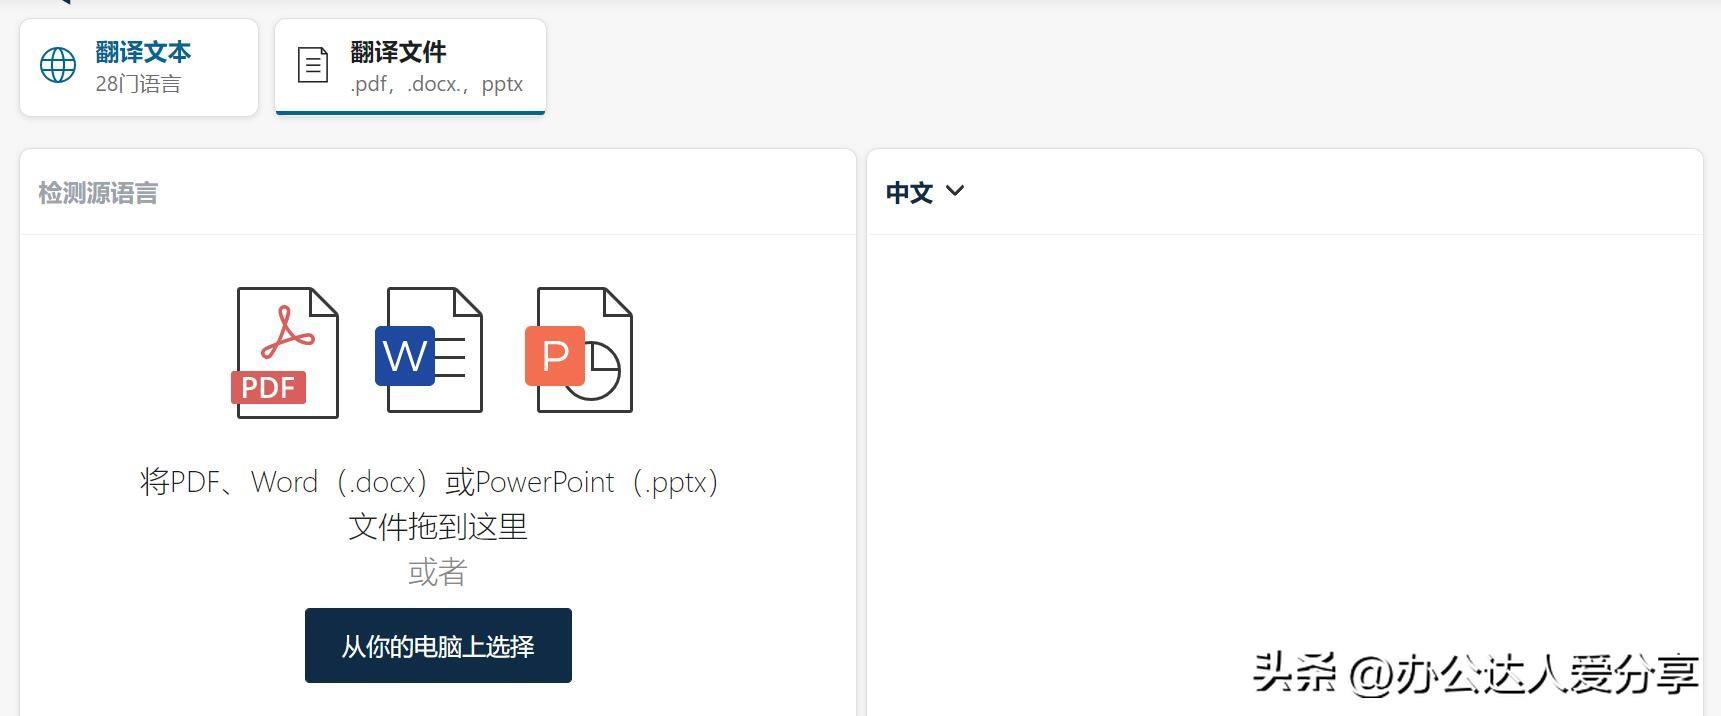Click the 28门语言 subtitle text
The height and width of the screenshot is (716, 1721).
click(138, 84)
